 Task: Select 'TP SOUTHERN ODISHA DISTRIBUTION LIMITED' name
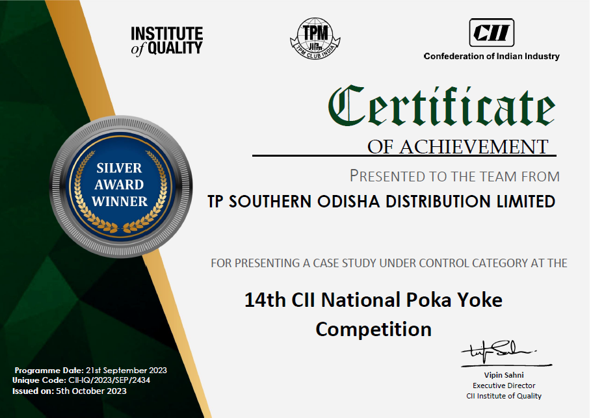381,201
